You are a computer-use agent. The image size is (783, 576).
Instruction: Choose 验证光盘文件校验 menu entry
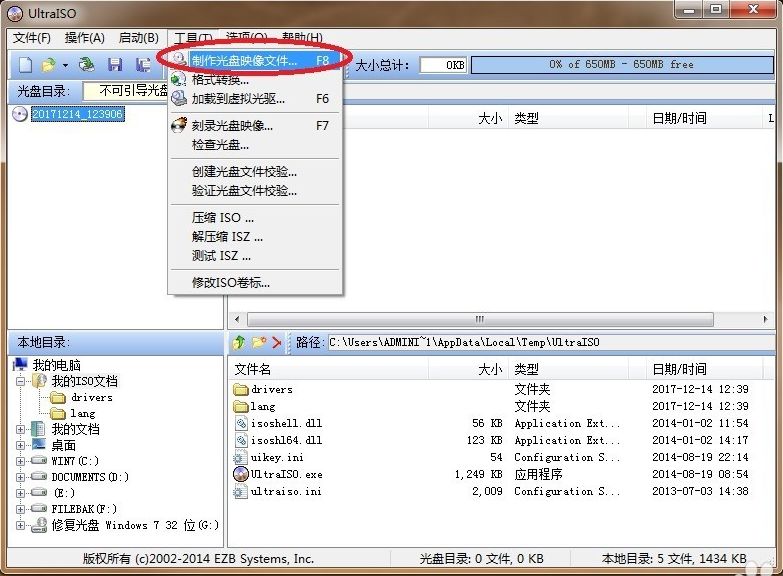255,191
